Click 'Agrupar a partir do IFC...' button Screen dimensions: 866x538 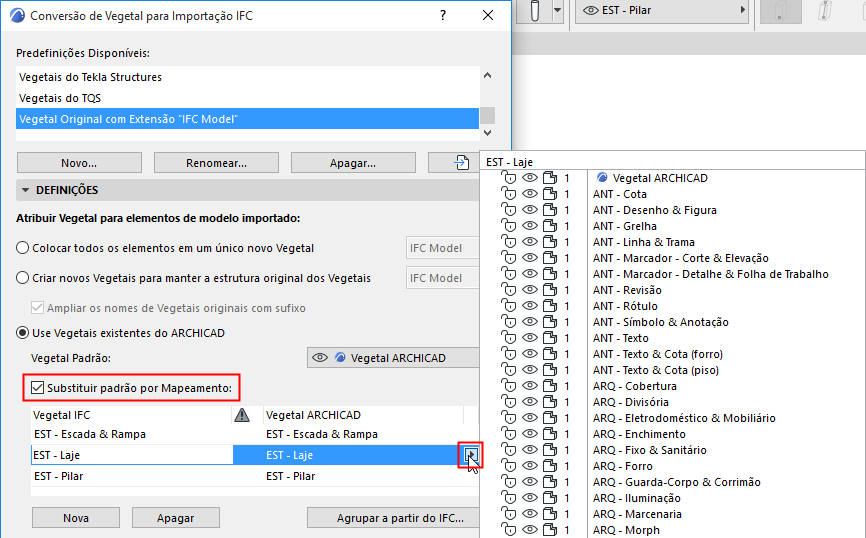(393, 518)
